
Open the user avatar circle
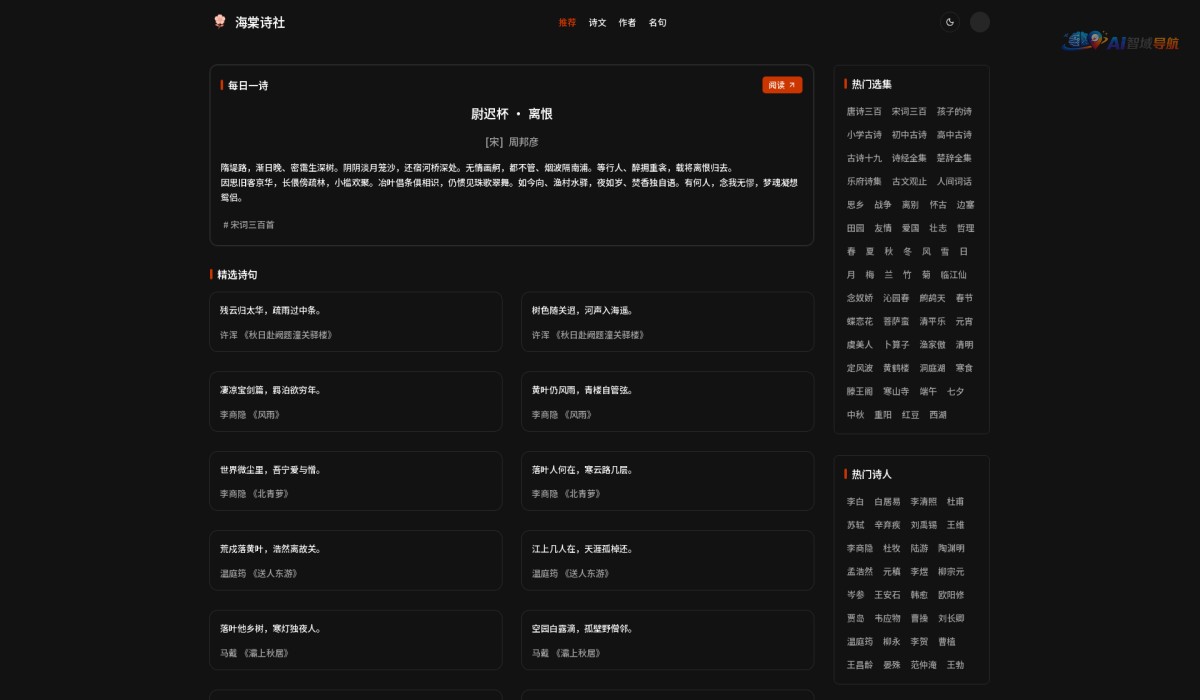pyautogui.click(x=980, y=22)
